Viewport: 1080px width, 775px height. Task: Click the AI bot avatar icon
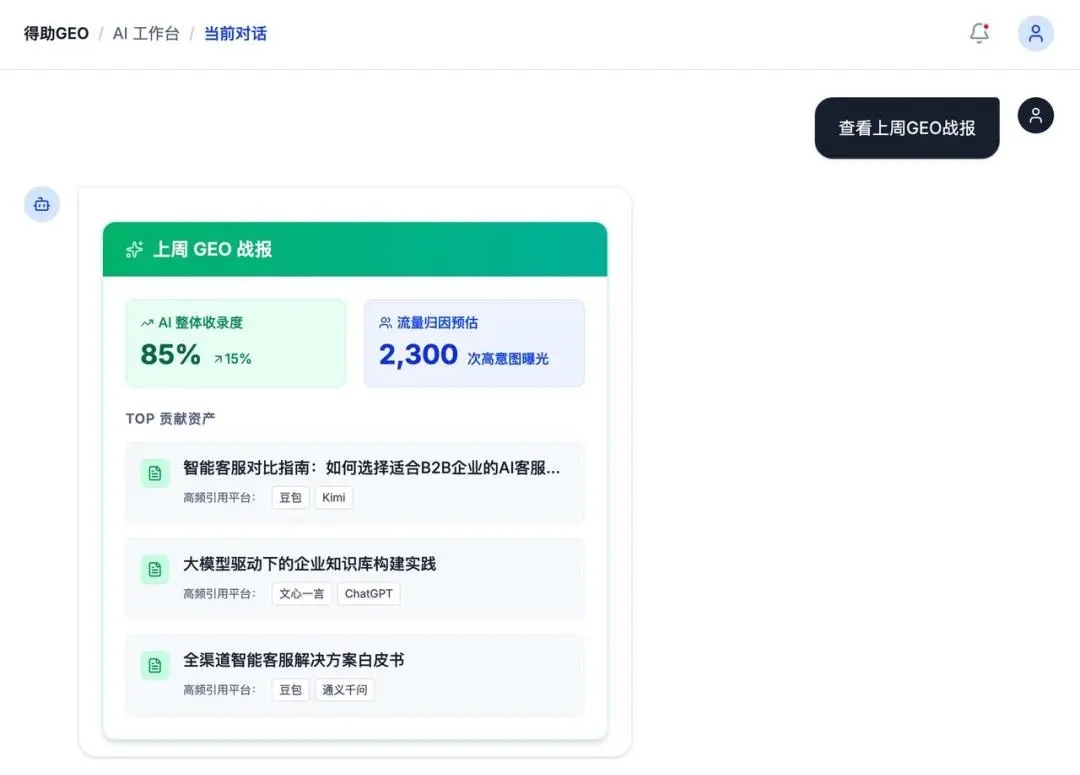pyautogui.click(x=42, y=204)
